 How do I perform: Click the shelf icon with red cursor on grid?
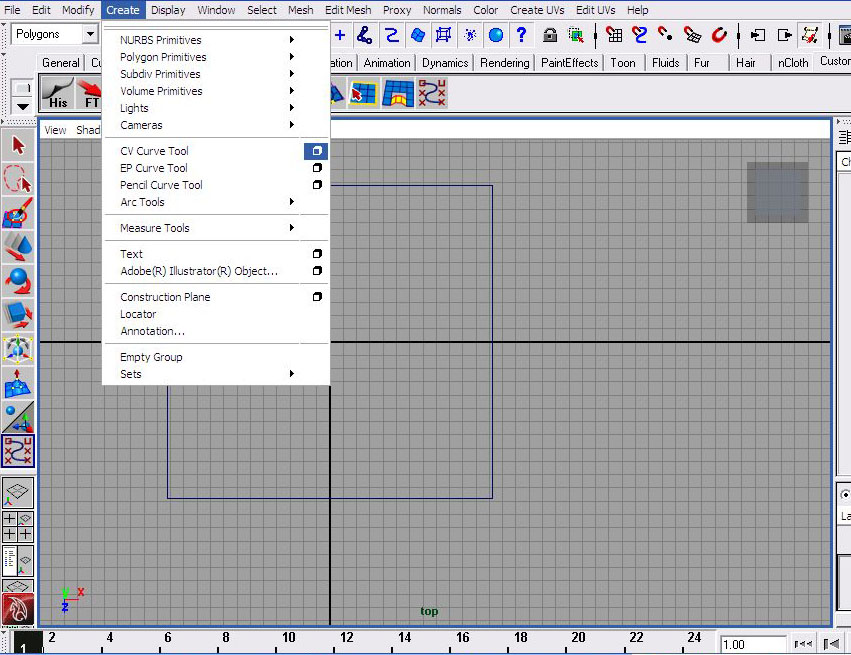pos(364,94)
